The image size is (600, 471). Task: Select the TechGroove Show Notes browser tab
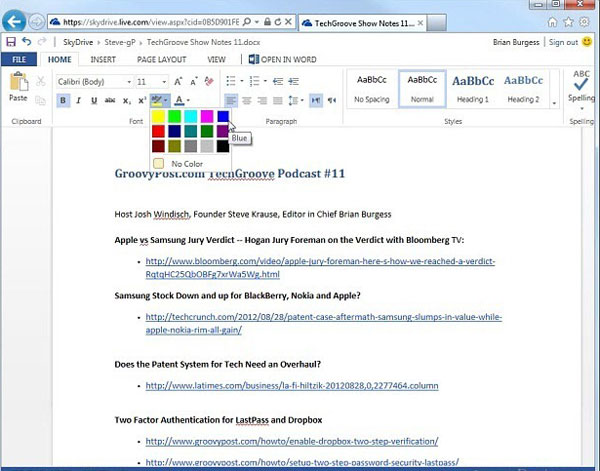click(362, 23)
